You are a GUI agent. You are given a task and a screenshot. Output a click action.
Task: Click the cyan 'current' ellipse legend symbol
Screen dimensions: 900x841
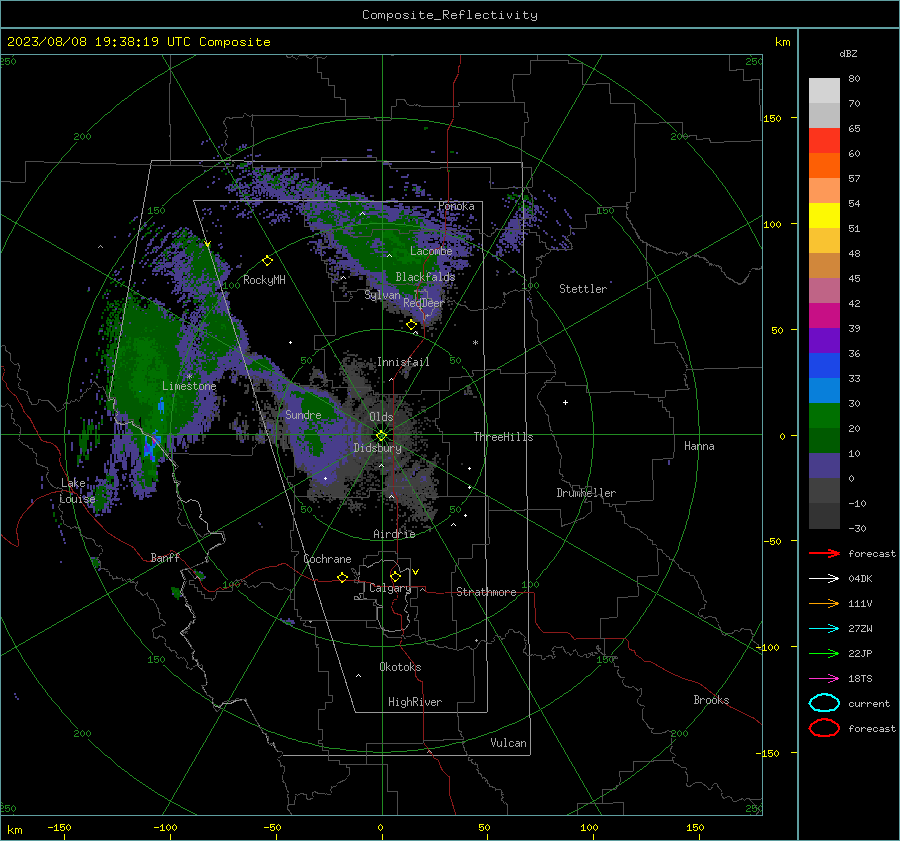pyautogui.click(x=824, y=703)
